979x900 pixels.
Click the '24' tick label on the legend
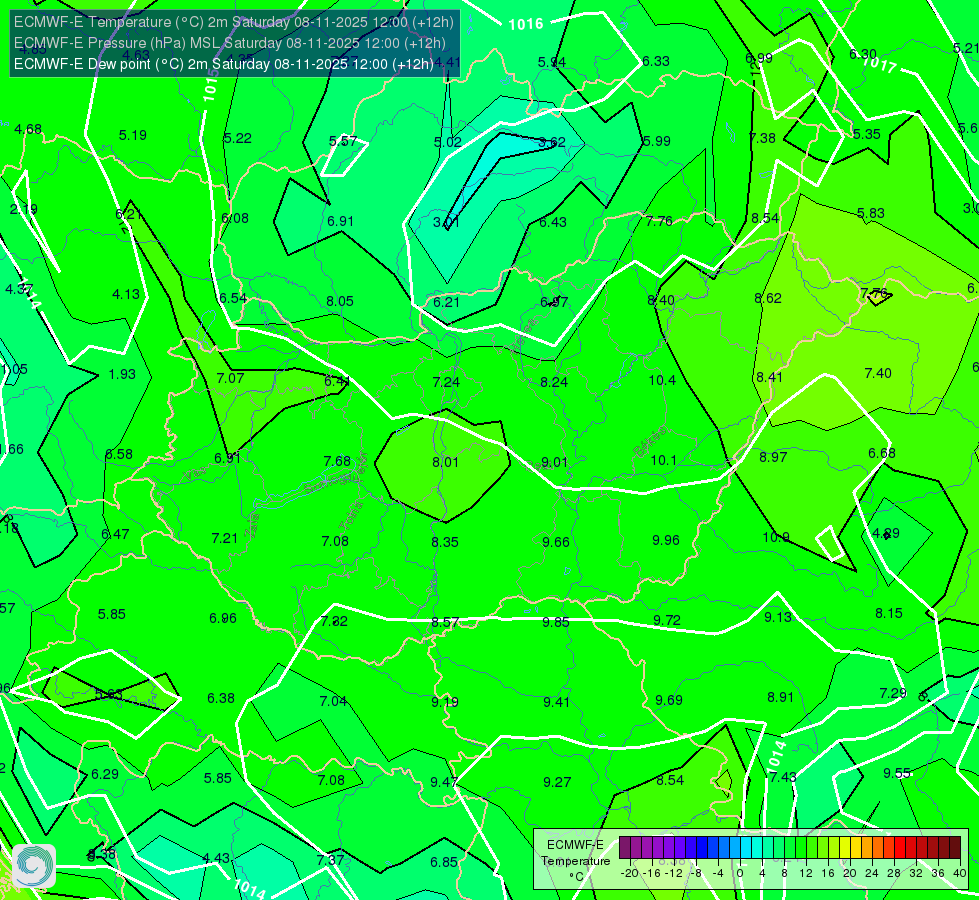click(x=872, y=873)
